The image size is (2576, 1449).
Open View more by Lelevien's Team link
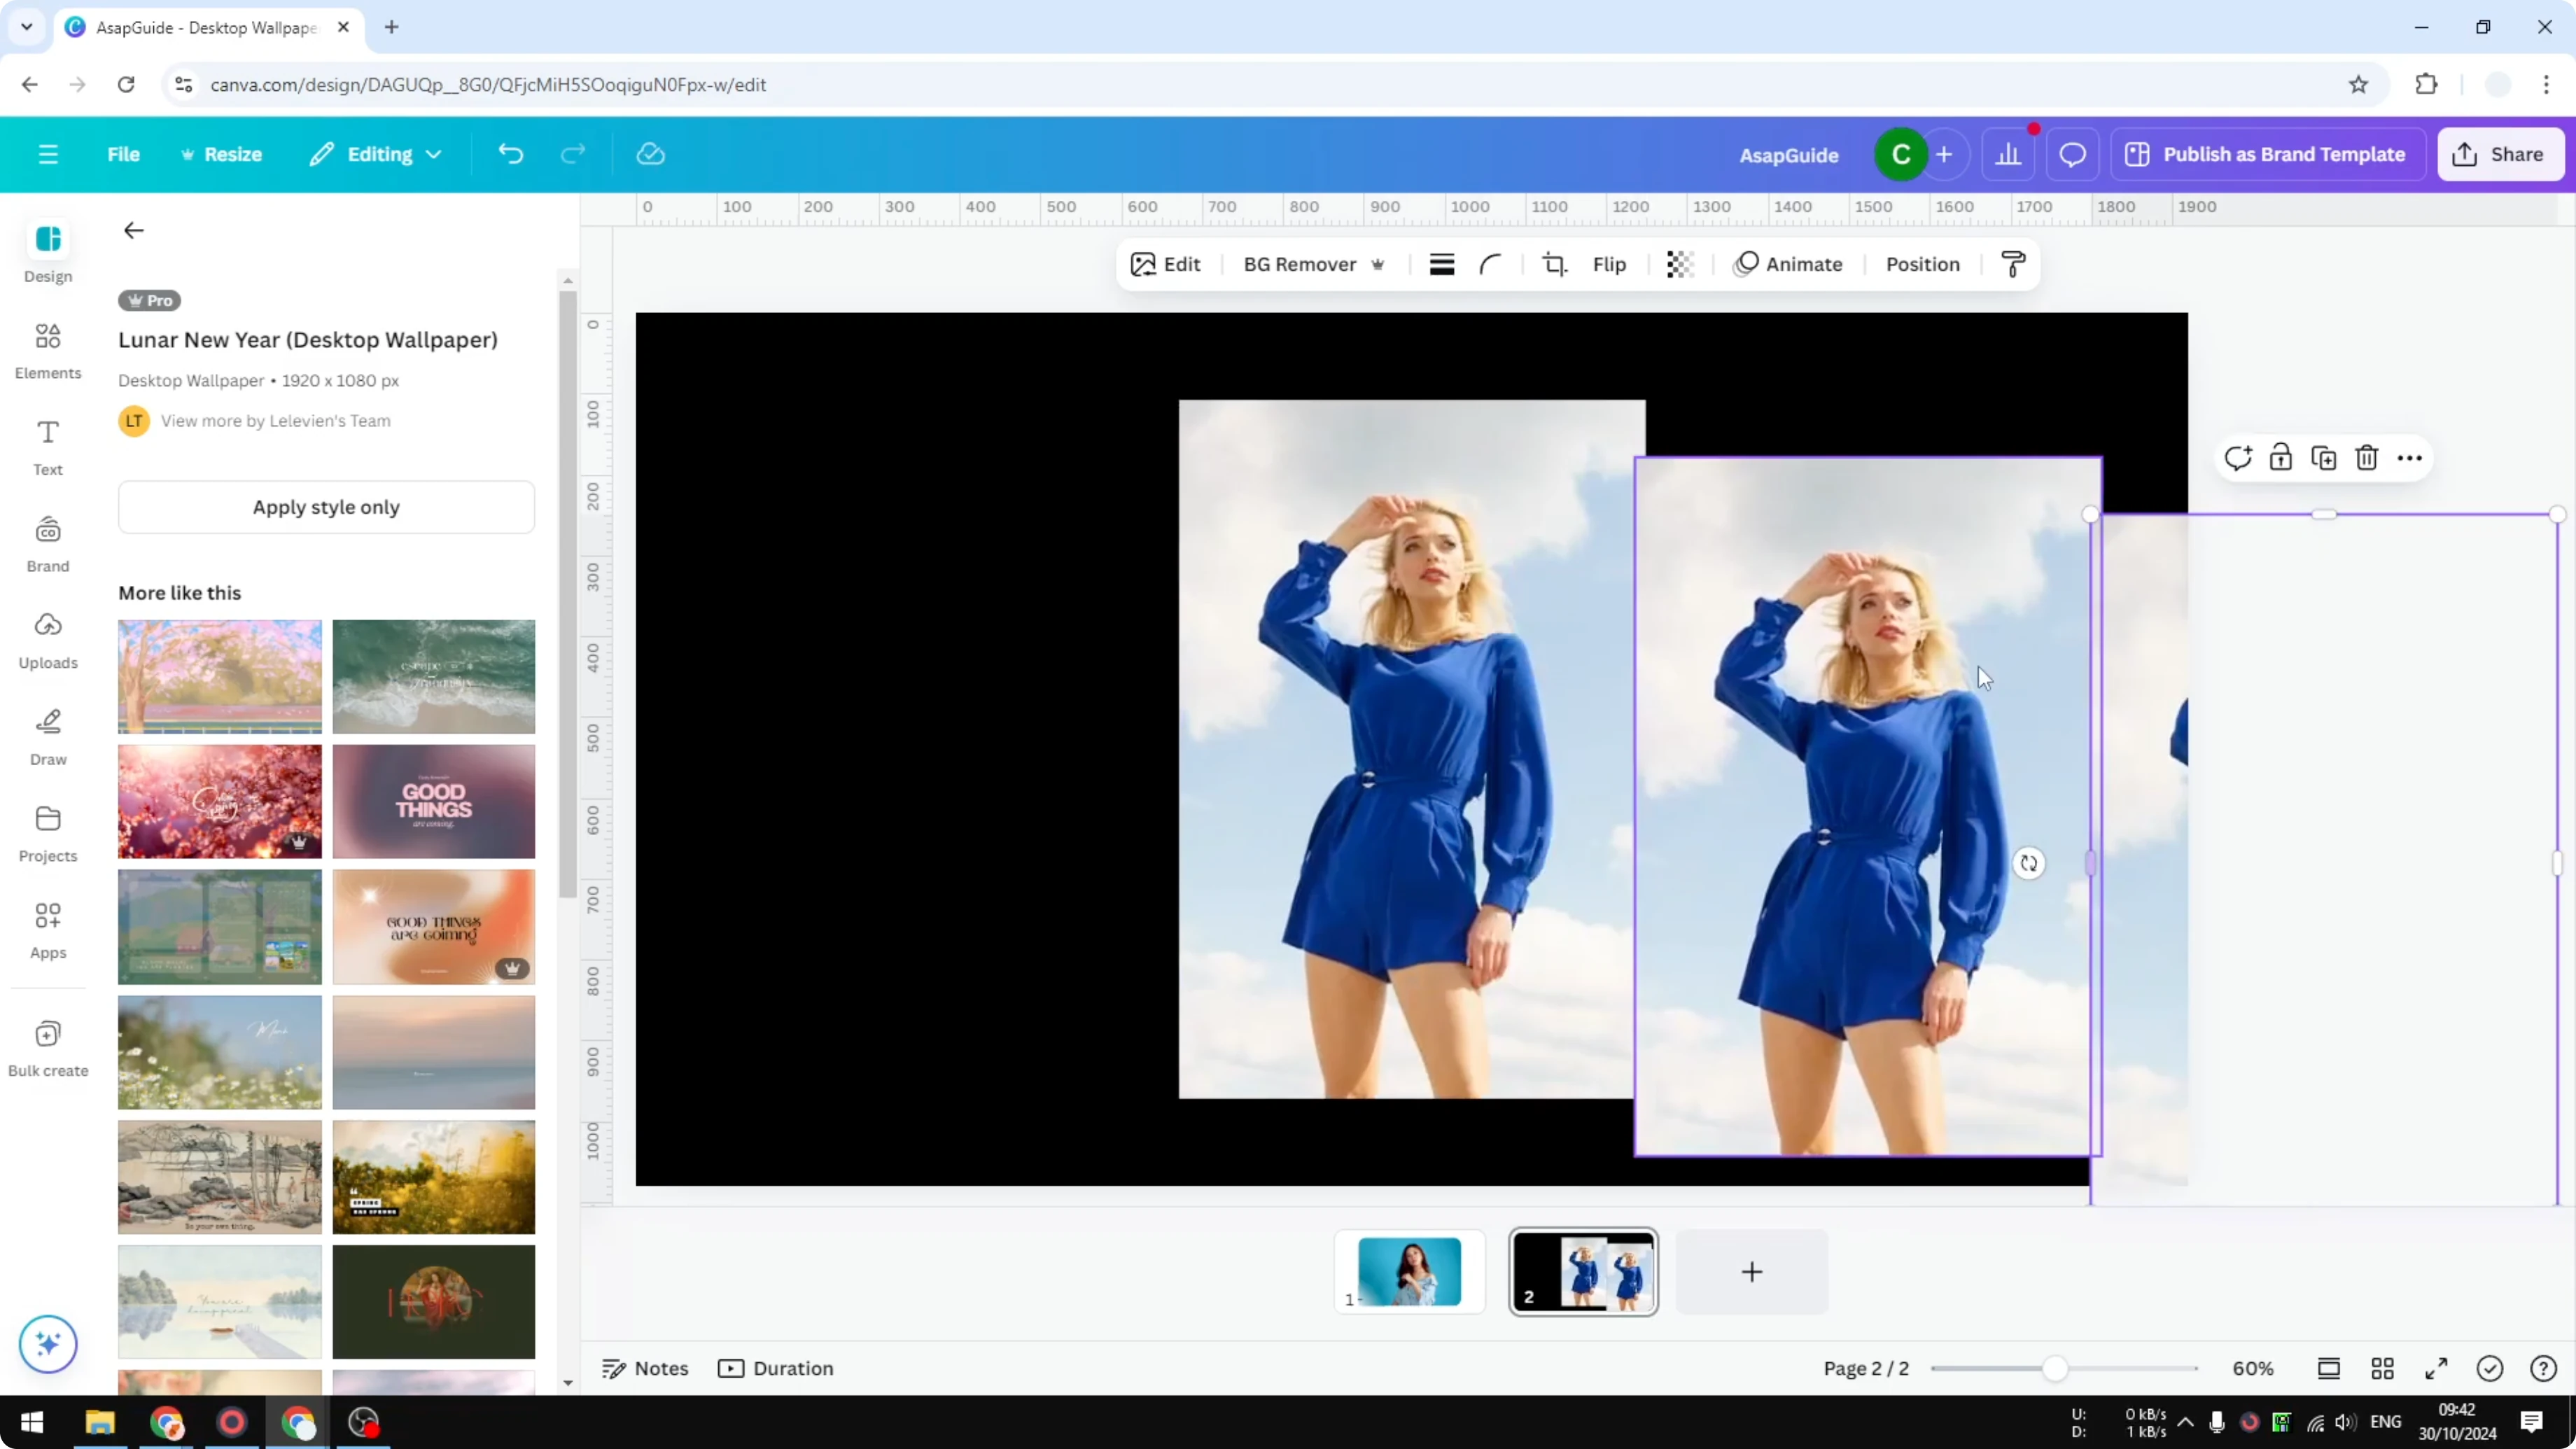pos(276,420)
